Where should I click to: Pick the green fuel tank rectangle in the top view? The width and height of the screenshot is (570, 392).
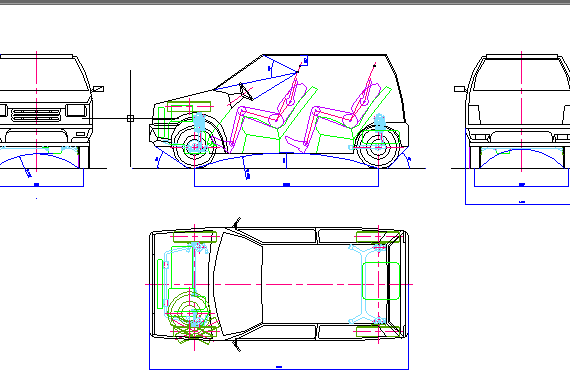pyautogui.click(x=381, y=281)
